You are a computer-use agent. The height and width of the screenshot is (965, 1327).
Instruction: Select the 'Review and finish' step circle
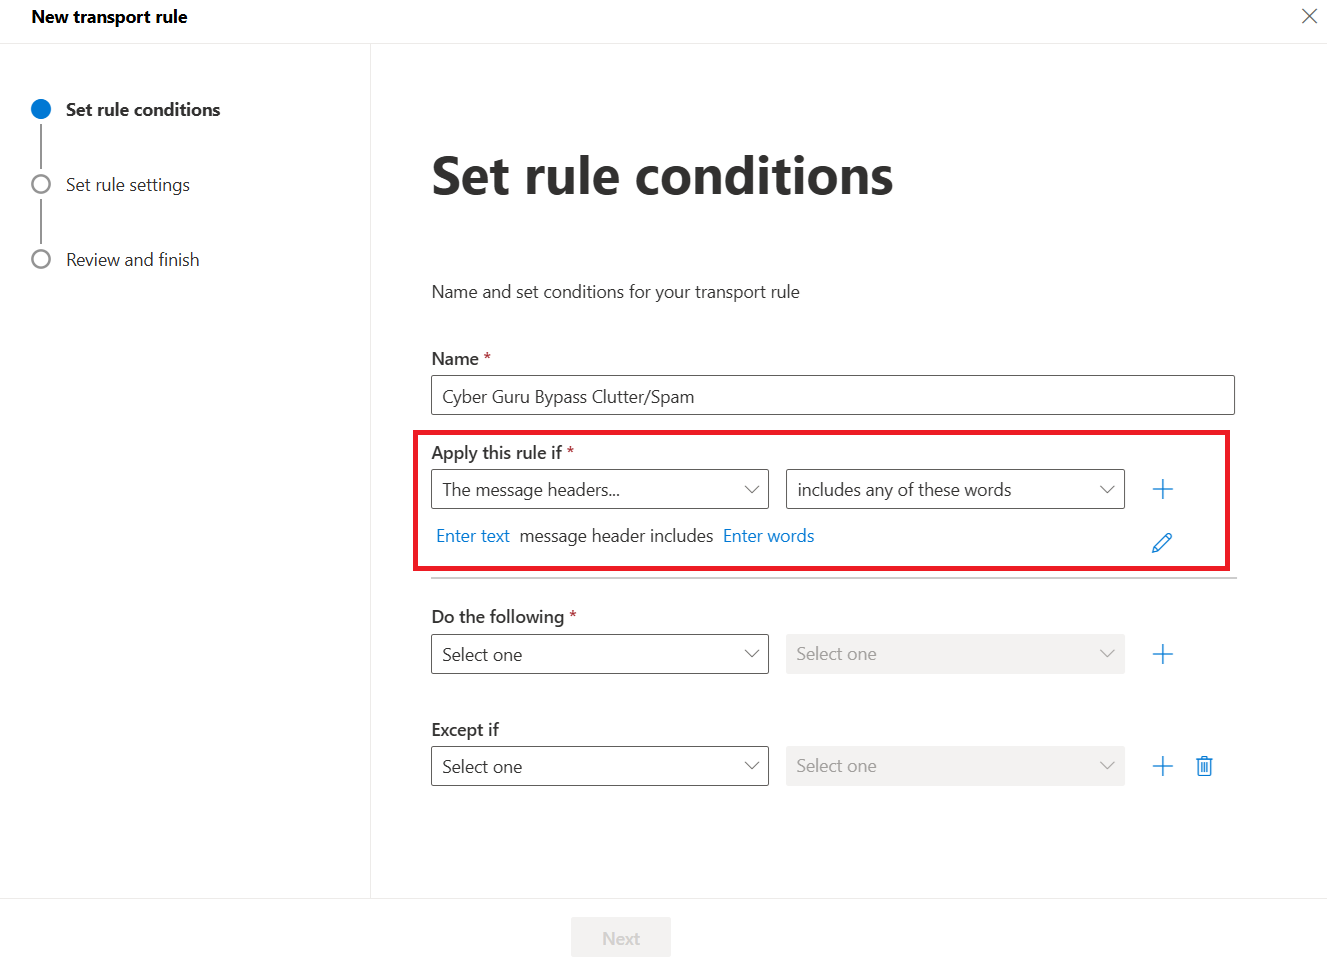click(x=41, y=259)
